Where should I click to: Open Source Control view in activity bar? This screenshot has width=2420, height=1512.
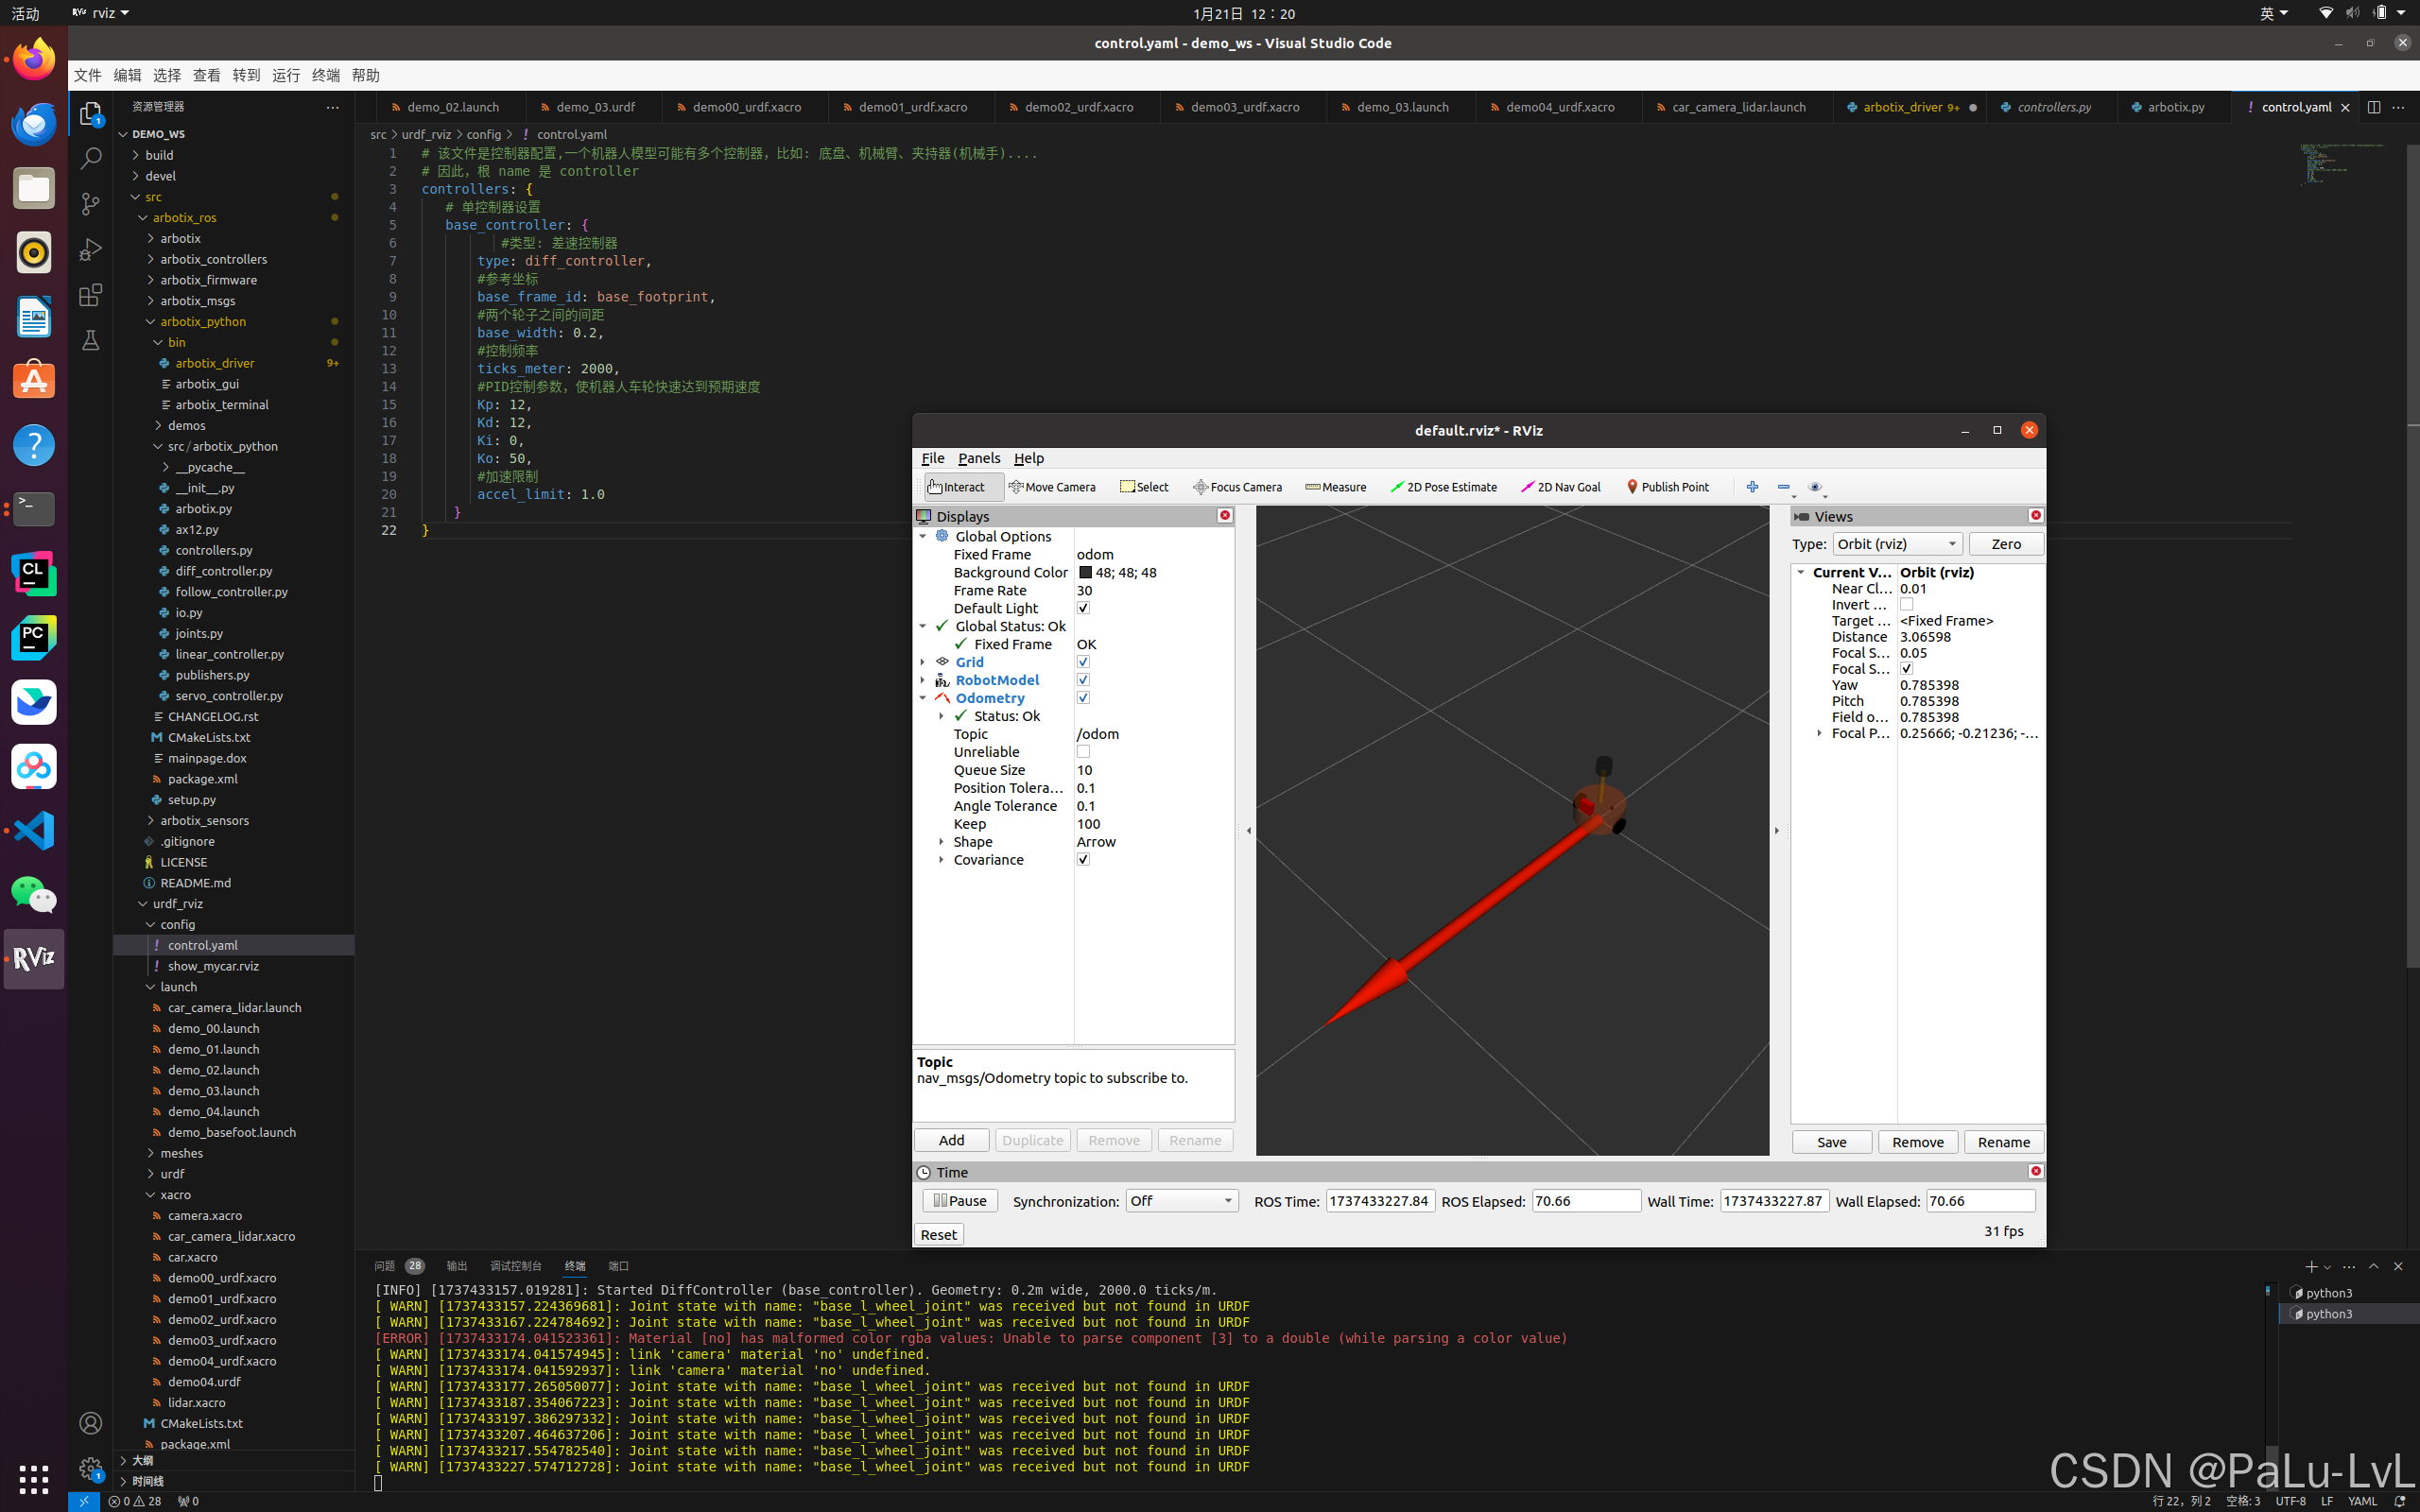pyautogui.click(x=90, y=204)
